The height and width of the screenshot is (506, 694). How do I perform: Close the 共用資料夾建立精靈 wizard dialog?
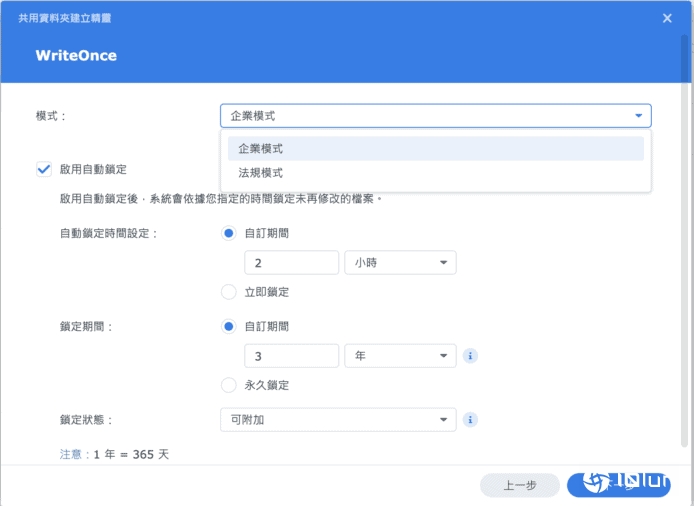(667, 18)
